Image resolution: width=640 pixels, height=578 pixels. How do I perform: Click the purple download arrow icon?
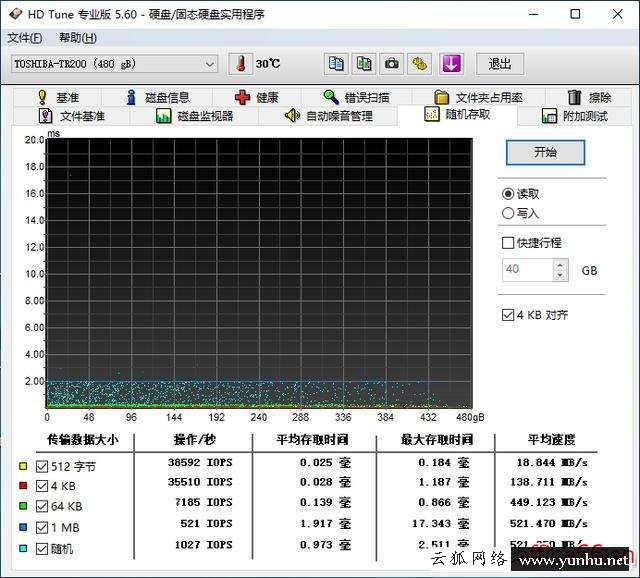pyautogui.click(x=451, y=64)
